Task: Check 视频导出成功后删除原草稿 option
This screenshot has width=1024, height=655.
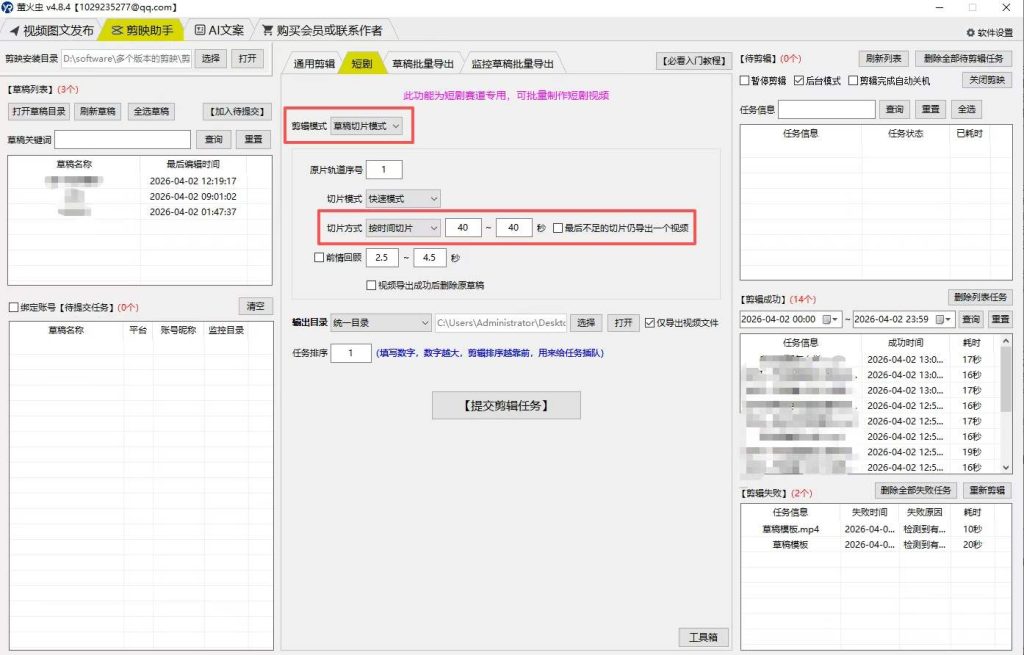Action: coord(371,285)
